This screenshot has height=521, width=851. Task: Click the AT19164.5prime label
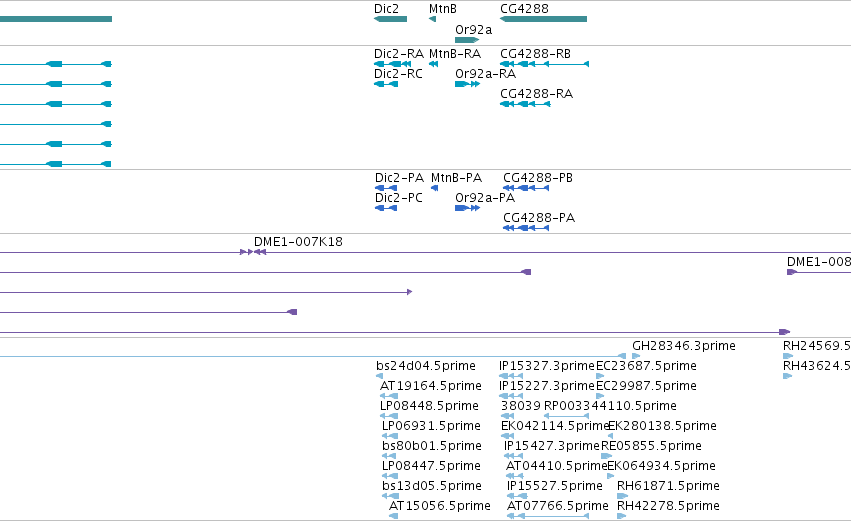(x=430, y=386)
